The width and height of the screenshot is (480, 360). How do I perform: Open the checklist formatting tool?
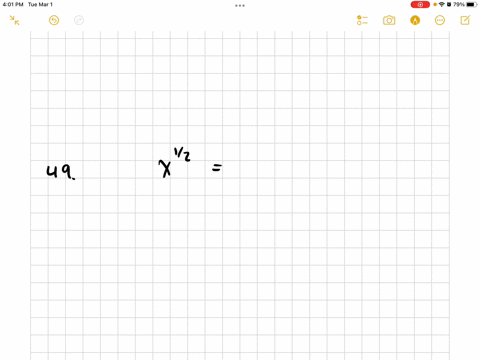tap(362, 20)
